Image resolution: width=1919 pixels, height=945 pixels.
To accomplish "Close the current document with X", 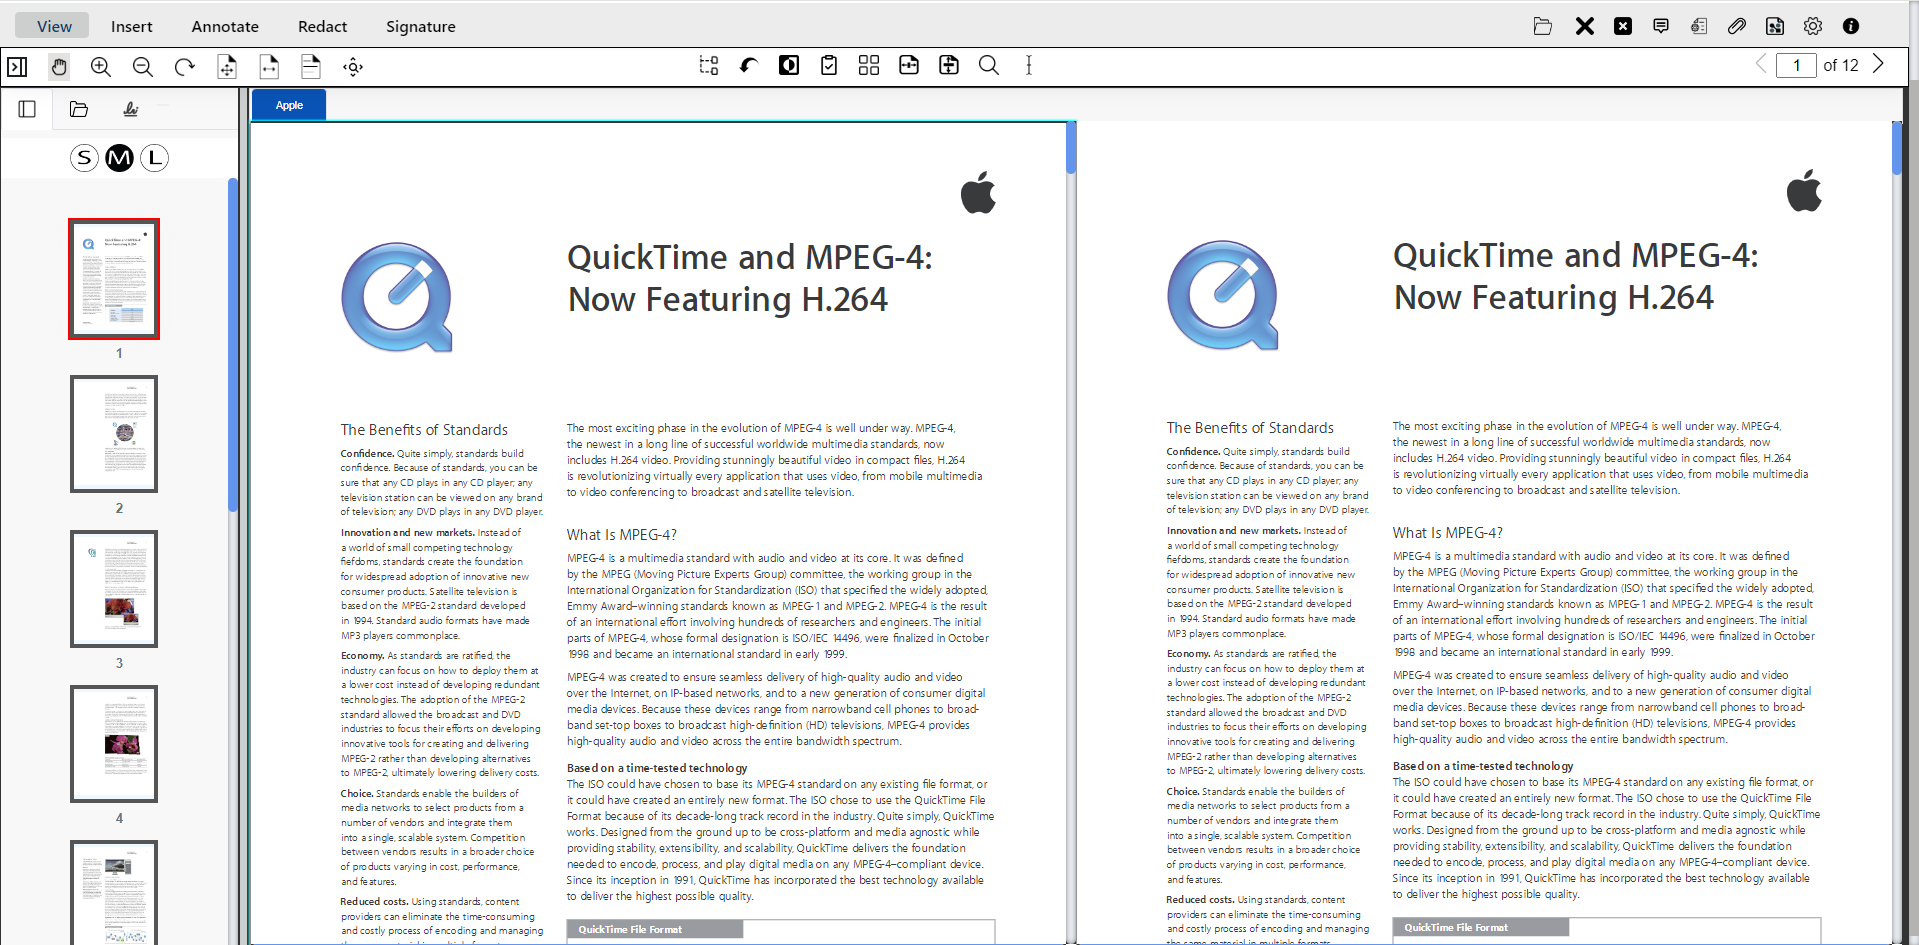I will 1585,26.
